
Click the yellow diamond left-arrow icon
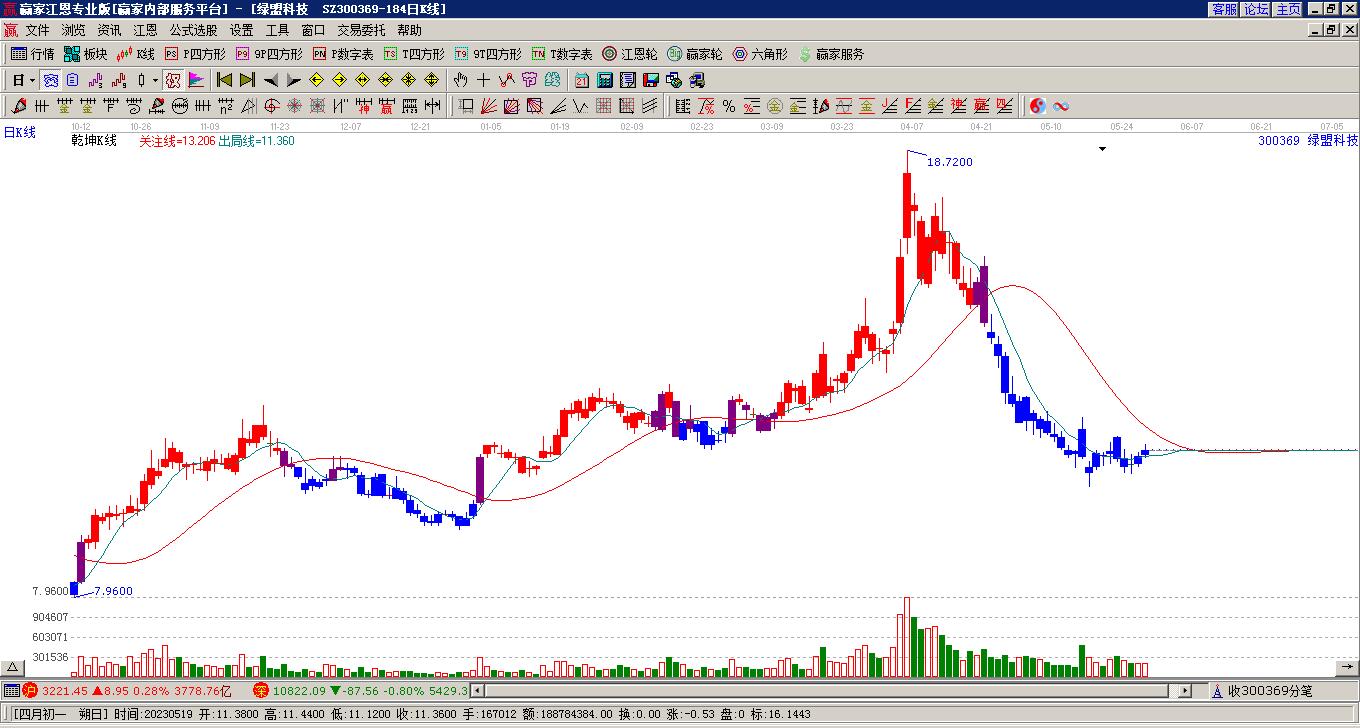point(316,80)
